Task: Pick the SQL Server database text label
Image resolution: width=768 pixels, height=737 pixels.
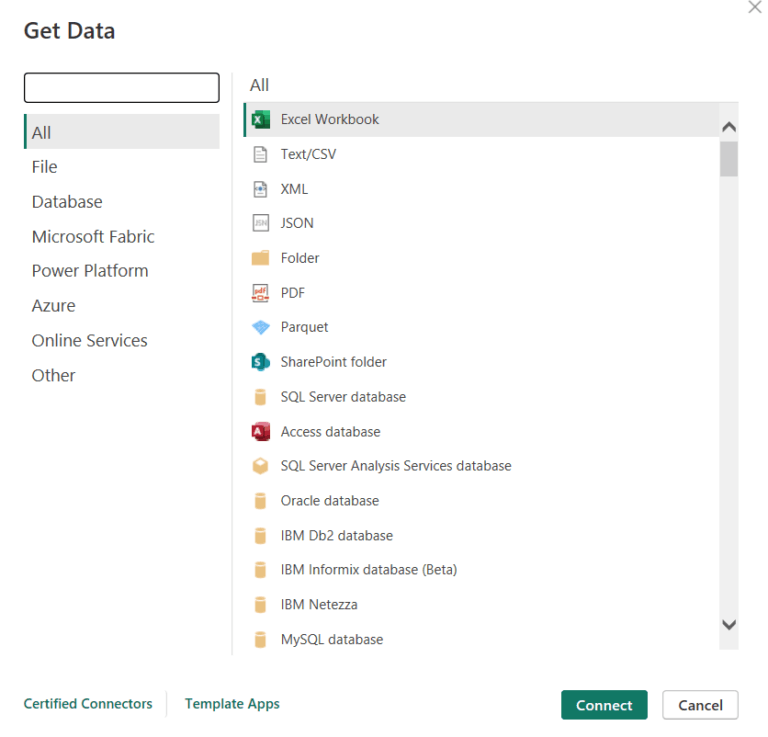Action: pyautogui.click(x=343, y=397)
